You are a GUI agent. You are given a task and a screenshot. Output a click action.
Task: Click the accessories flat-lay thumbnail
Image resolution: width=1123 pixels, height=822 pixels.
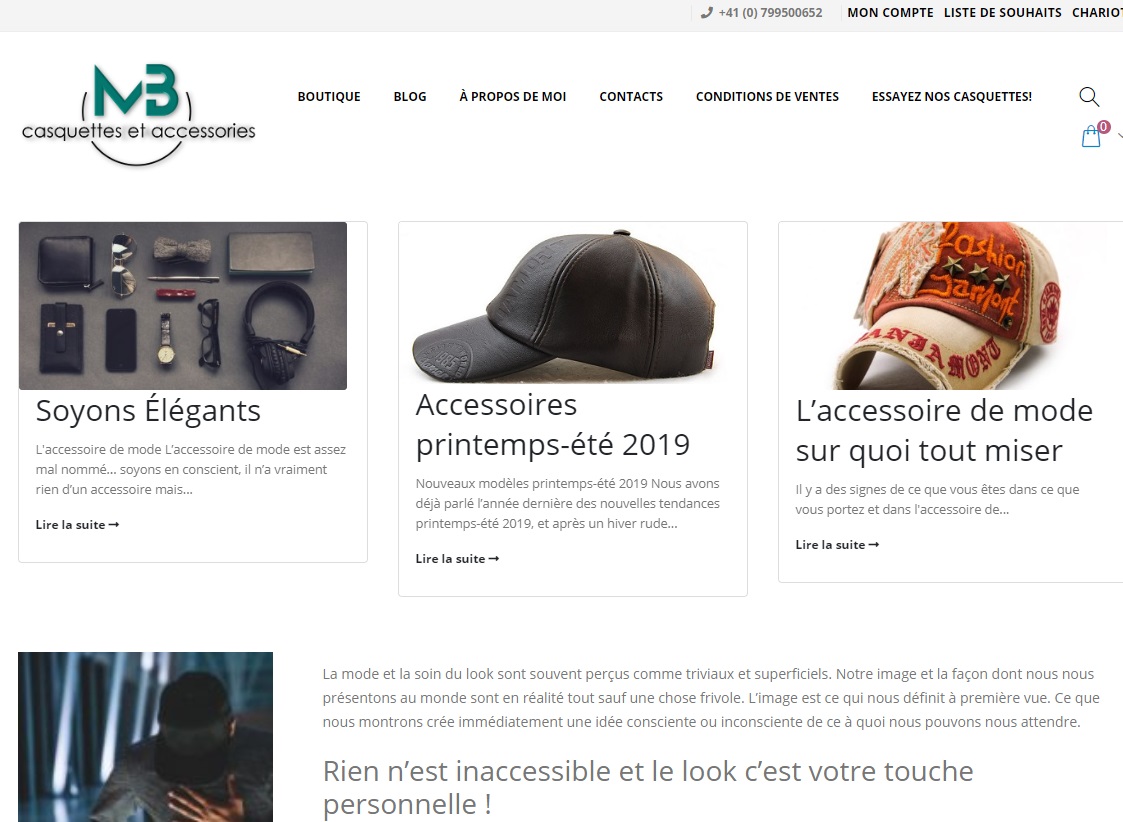pyautogui.click(x=183, y=306)
